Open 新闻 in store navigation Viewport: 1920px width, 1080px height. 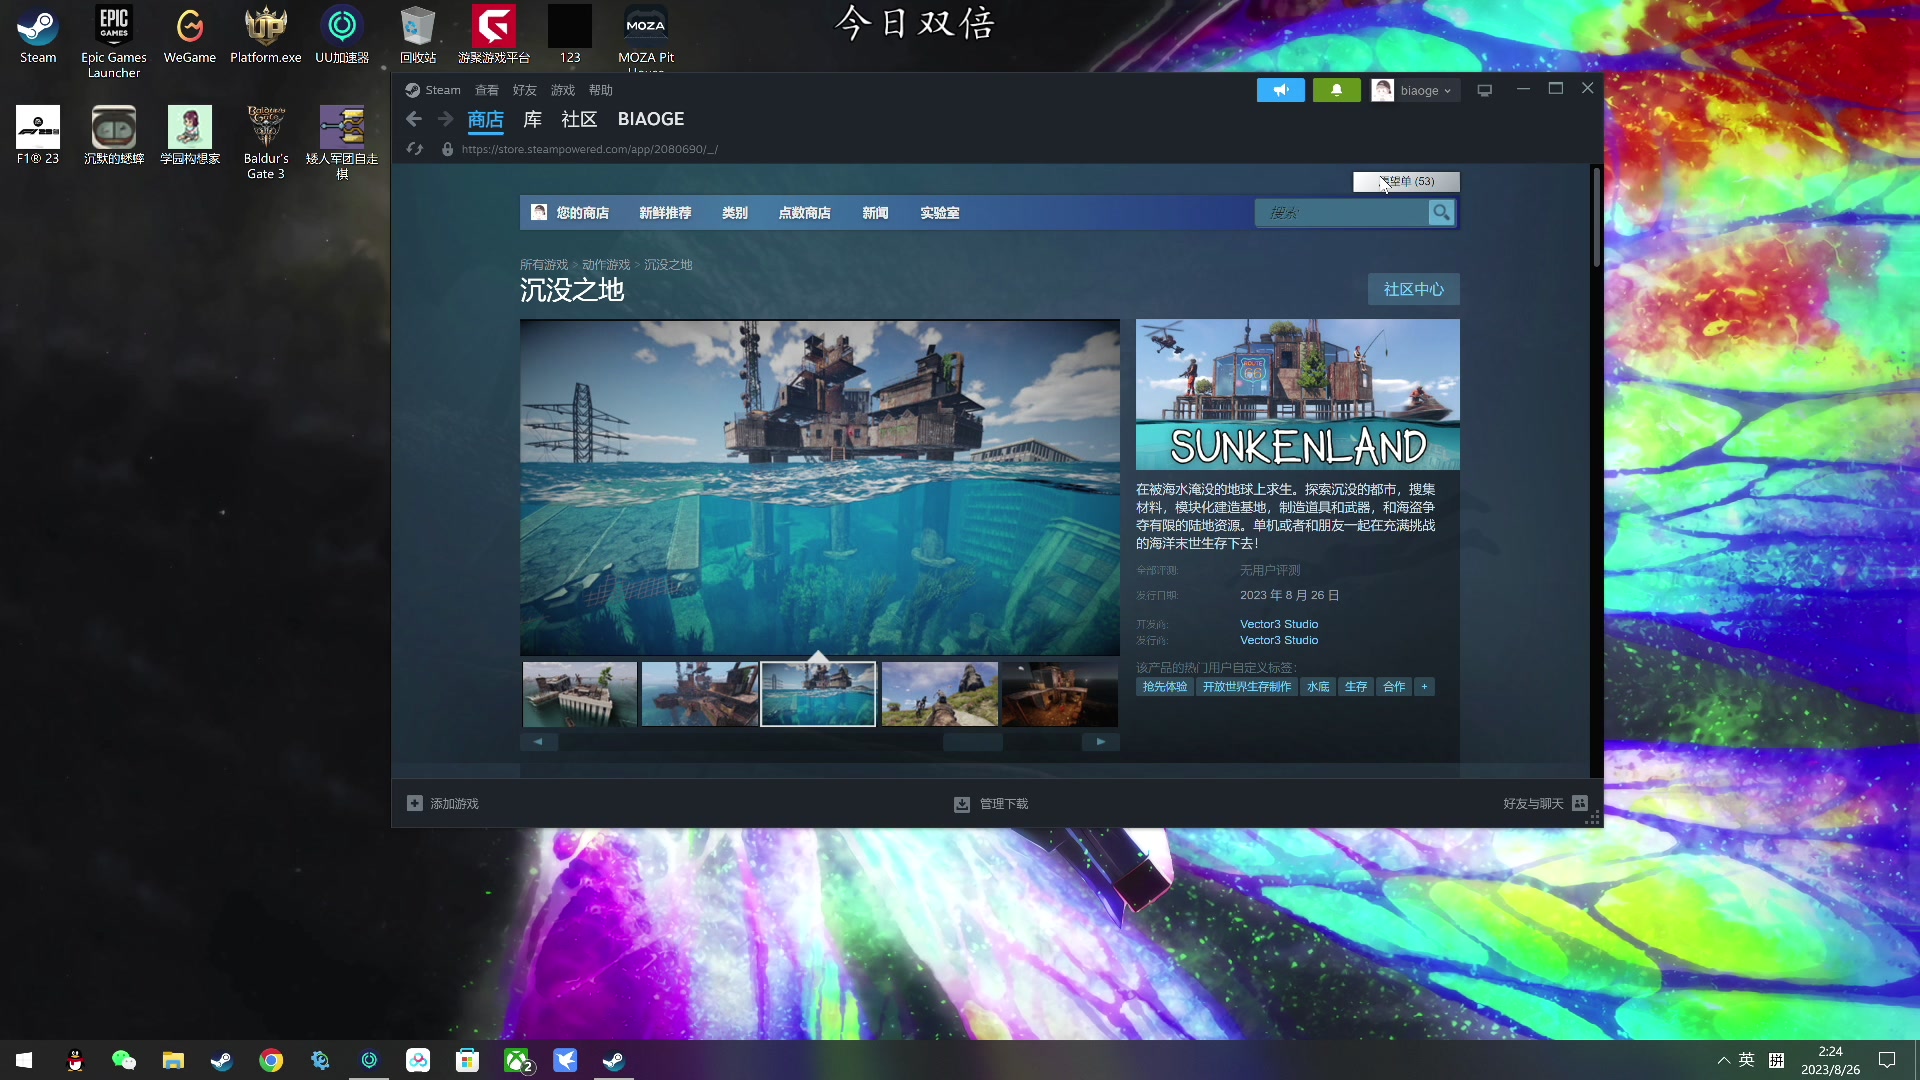(x=875, y=212)
